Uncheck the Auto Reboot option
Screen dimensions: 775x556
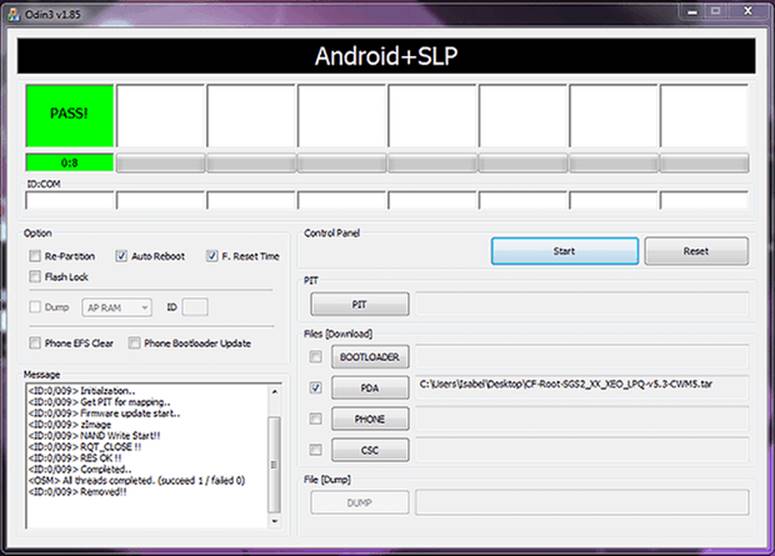tap(122, 256)
